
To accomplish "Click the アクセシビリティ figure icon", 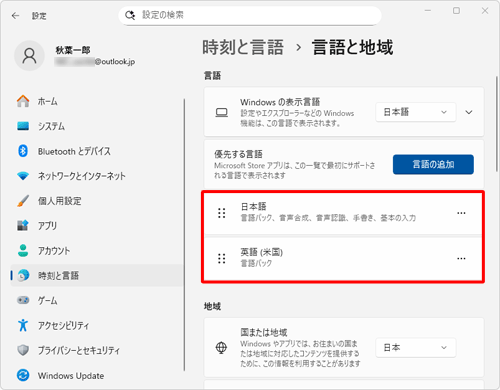I will [x=23, y=325].
